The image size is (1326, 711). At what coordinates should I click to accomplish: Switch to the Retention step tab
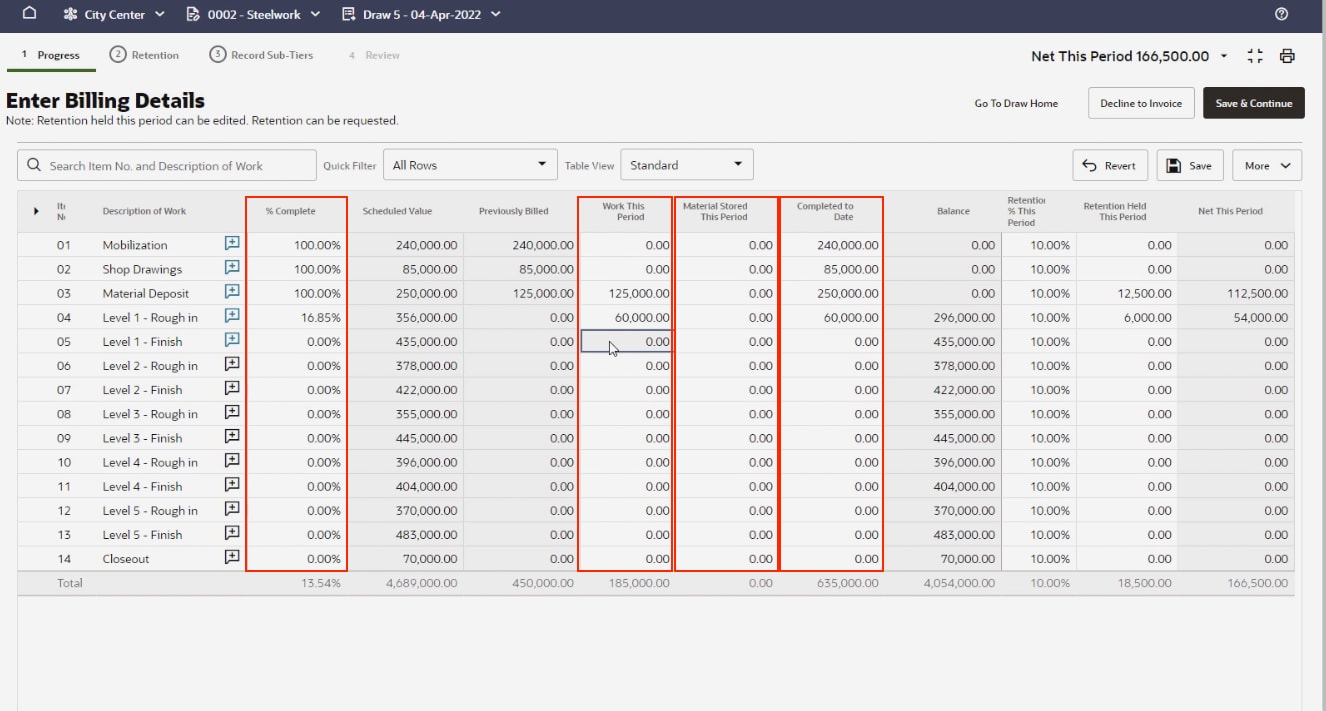coord(144,55)
